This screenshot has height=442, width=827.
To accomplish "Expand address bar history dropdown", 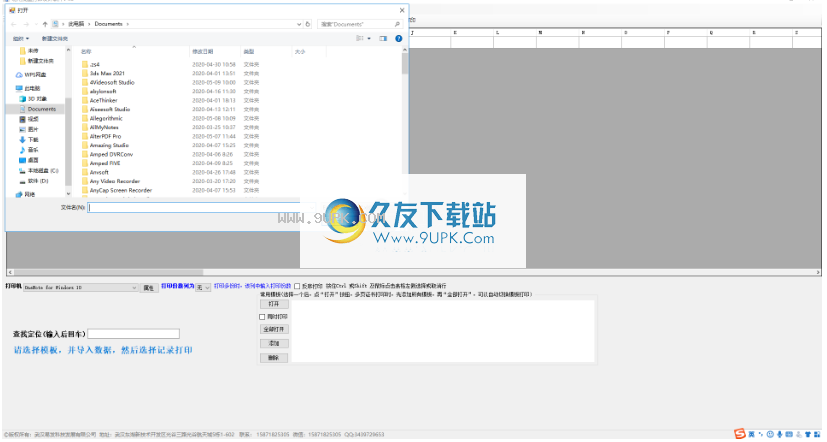I will 299,24.
